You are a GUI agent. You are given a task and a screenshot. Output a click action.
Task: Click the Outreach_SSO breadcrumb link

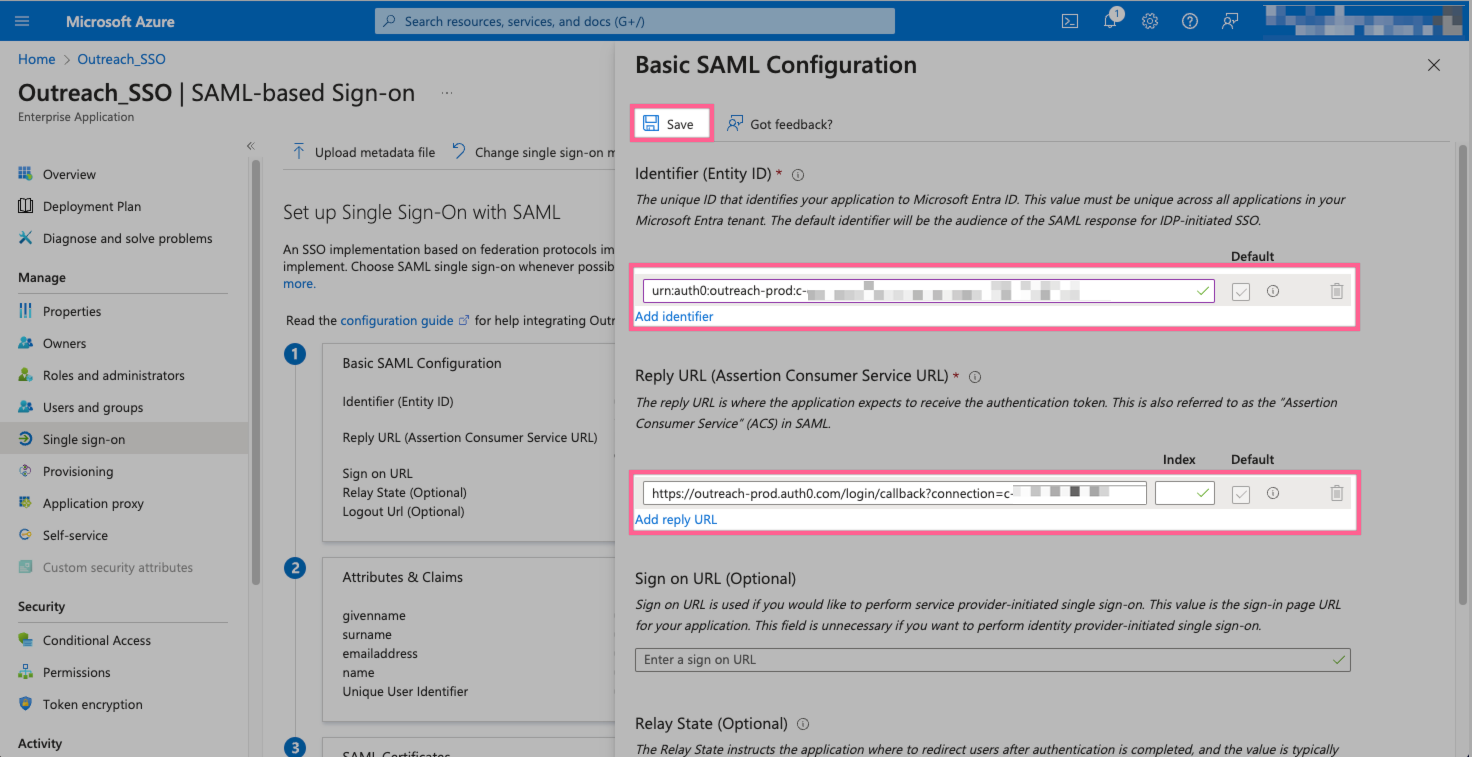coord(121,59)
